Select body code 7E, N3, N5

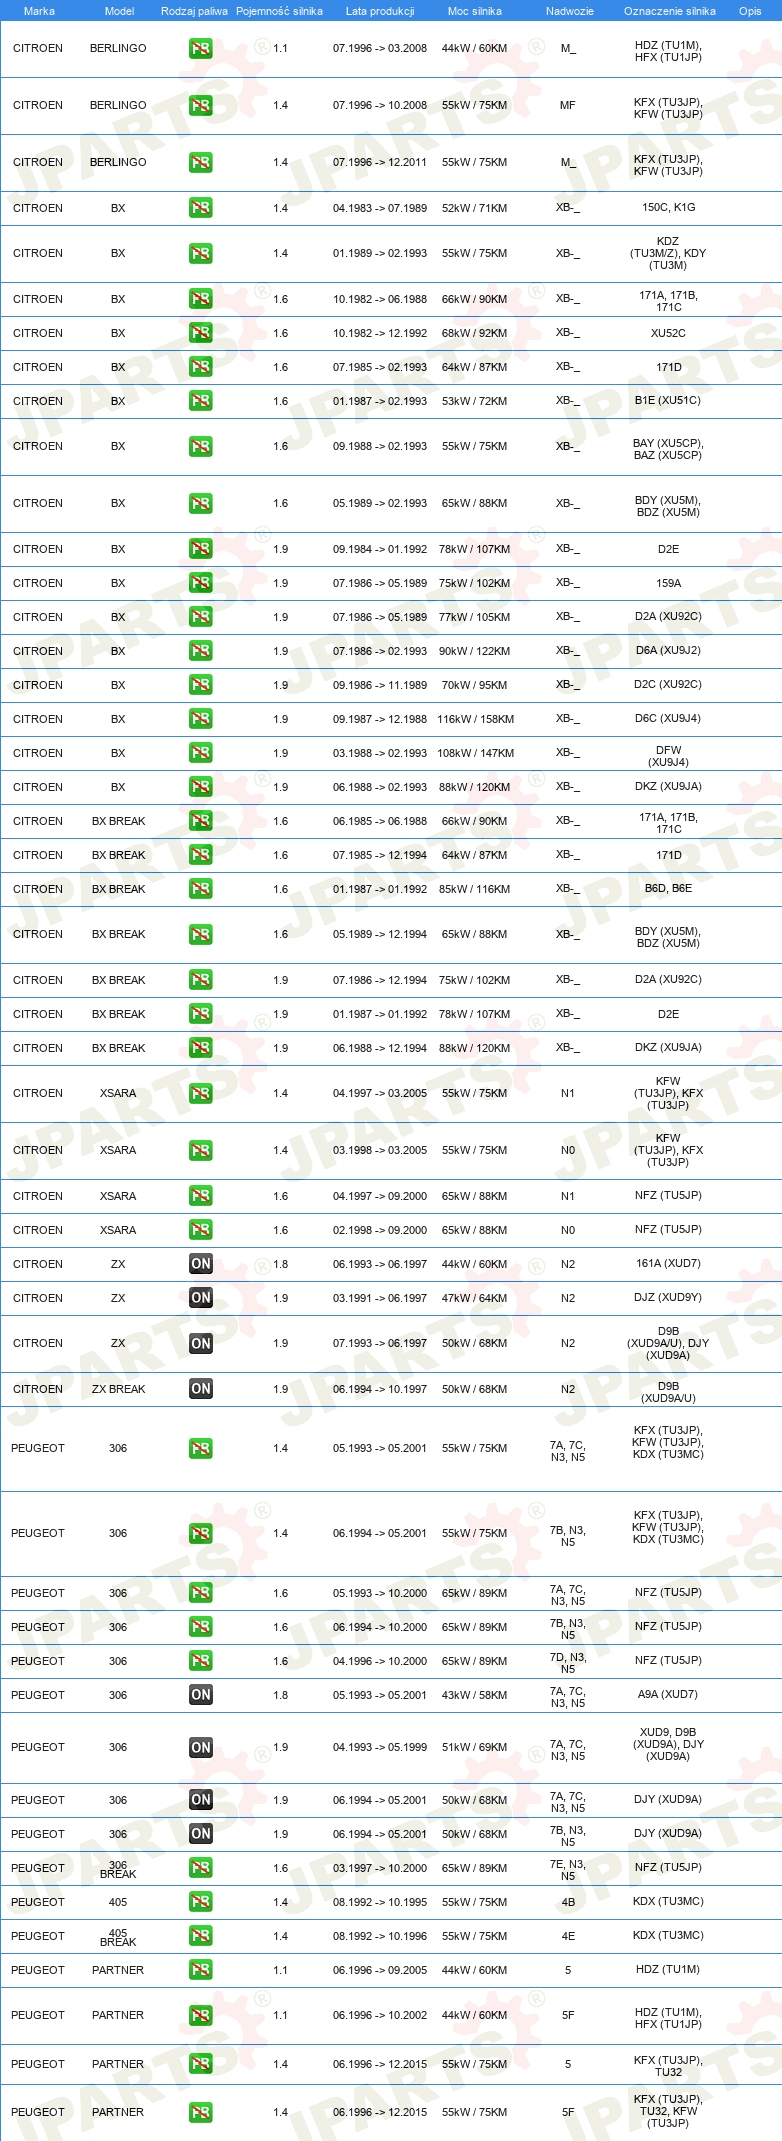pyautogui.click(x=568, y=1870)
